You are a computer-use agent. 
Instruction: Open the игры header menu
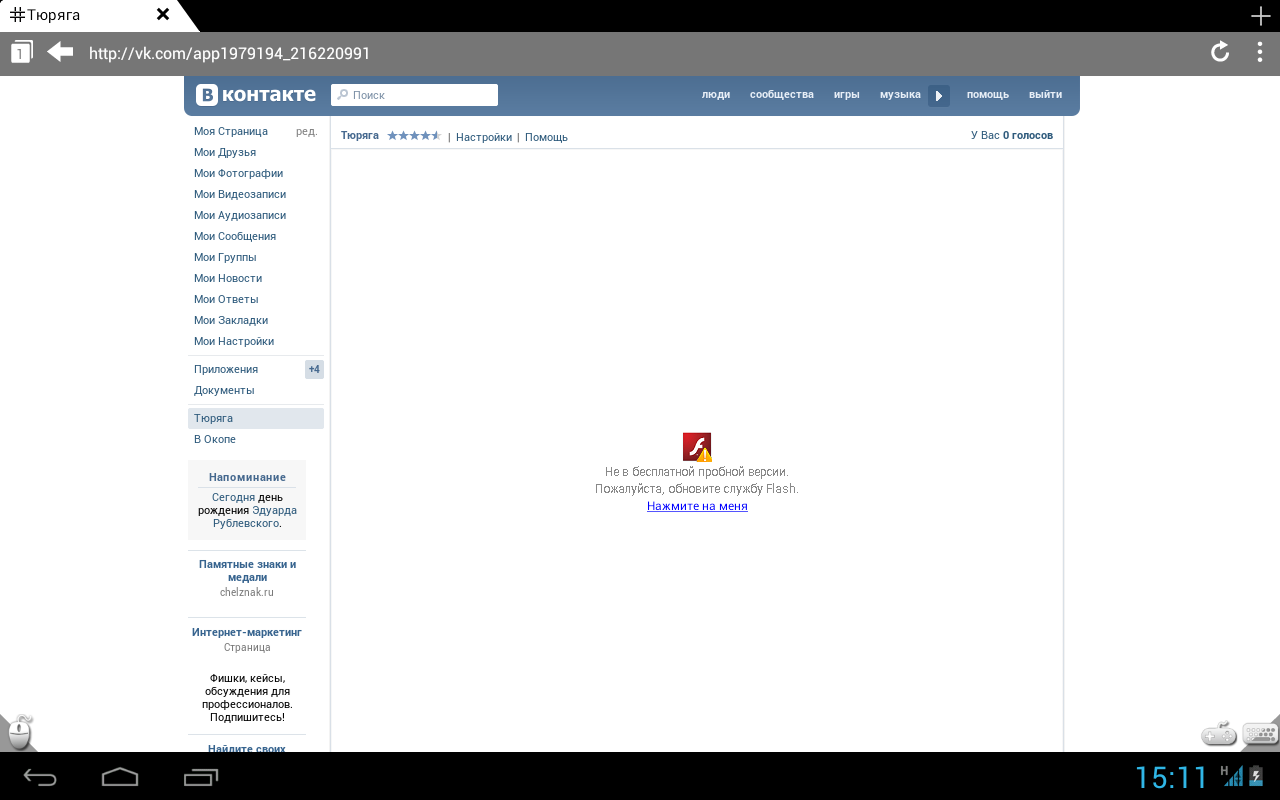(847, 95)
